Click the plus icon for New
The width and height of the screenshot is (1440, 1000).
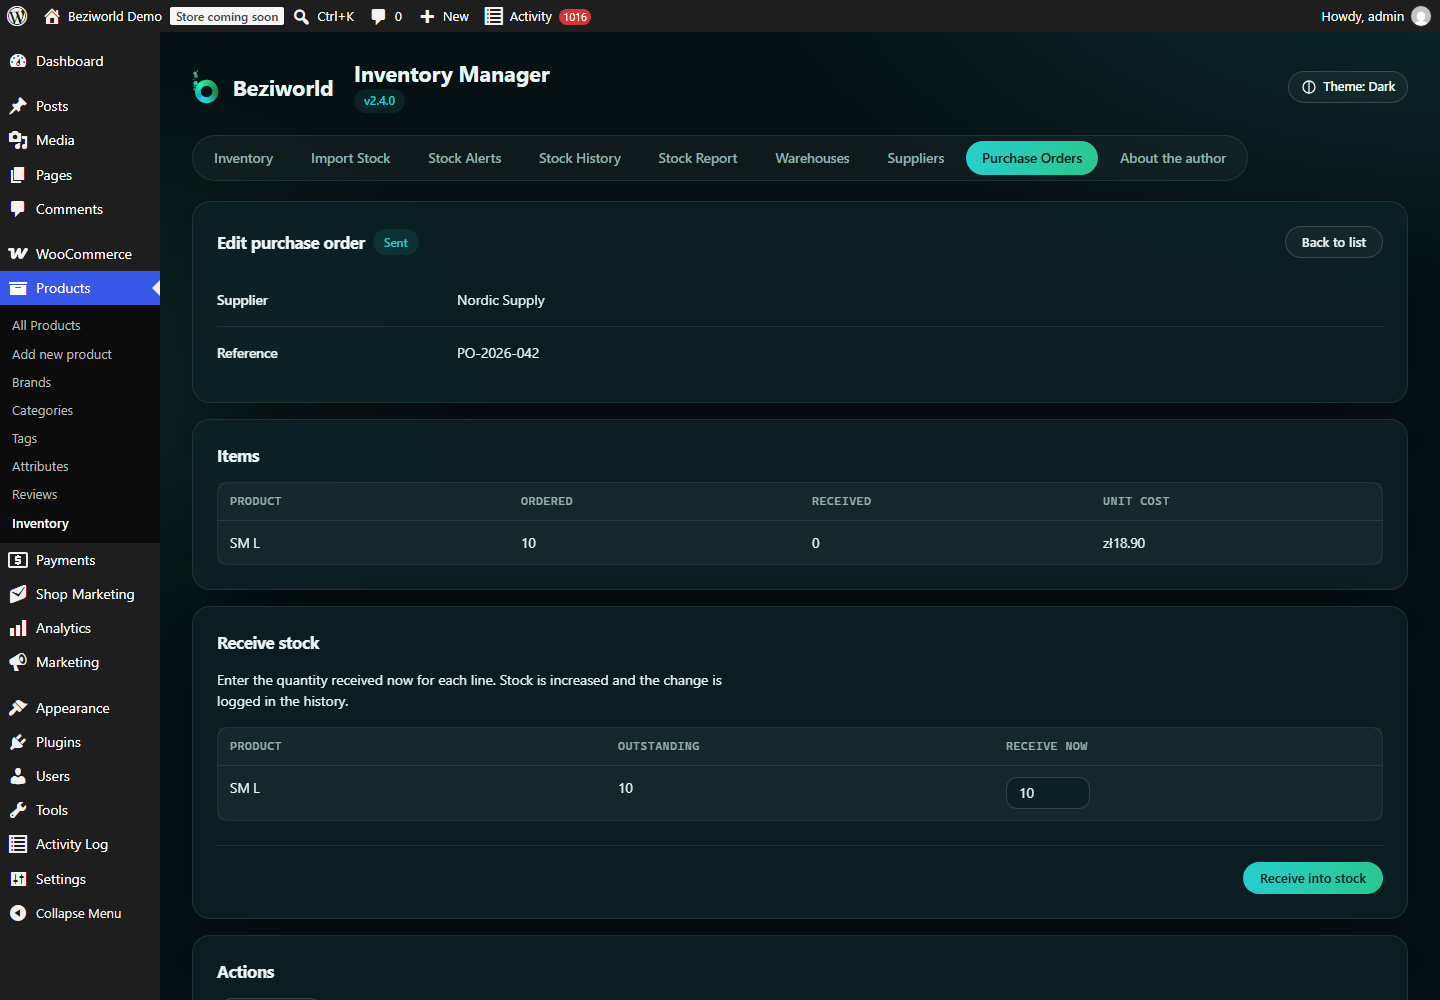tap(427, 16)
